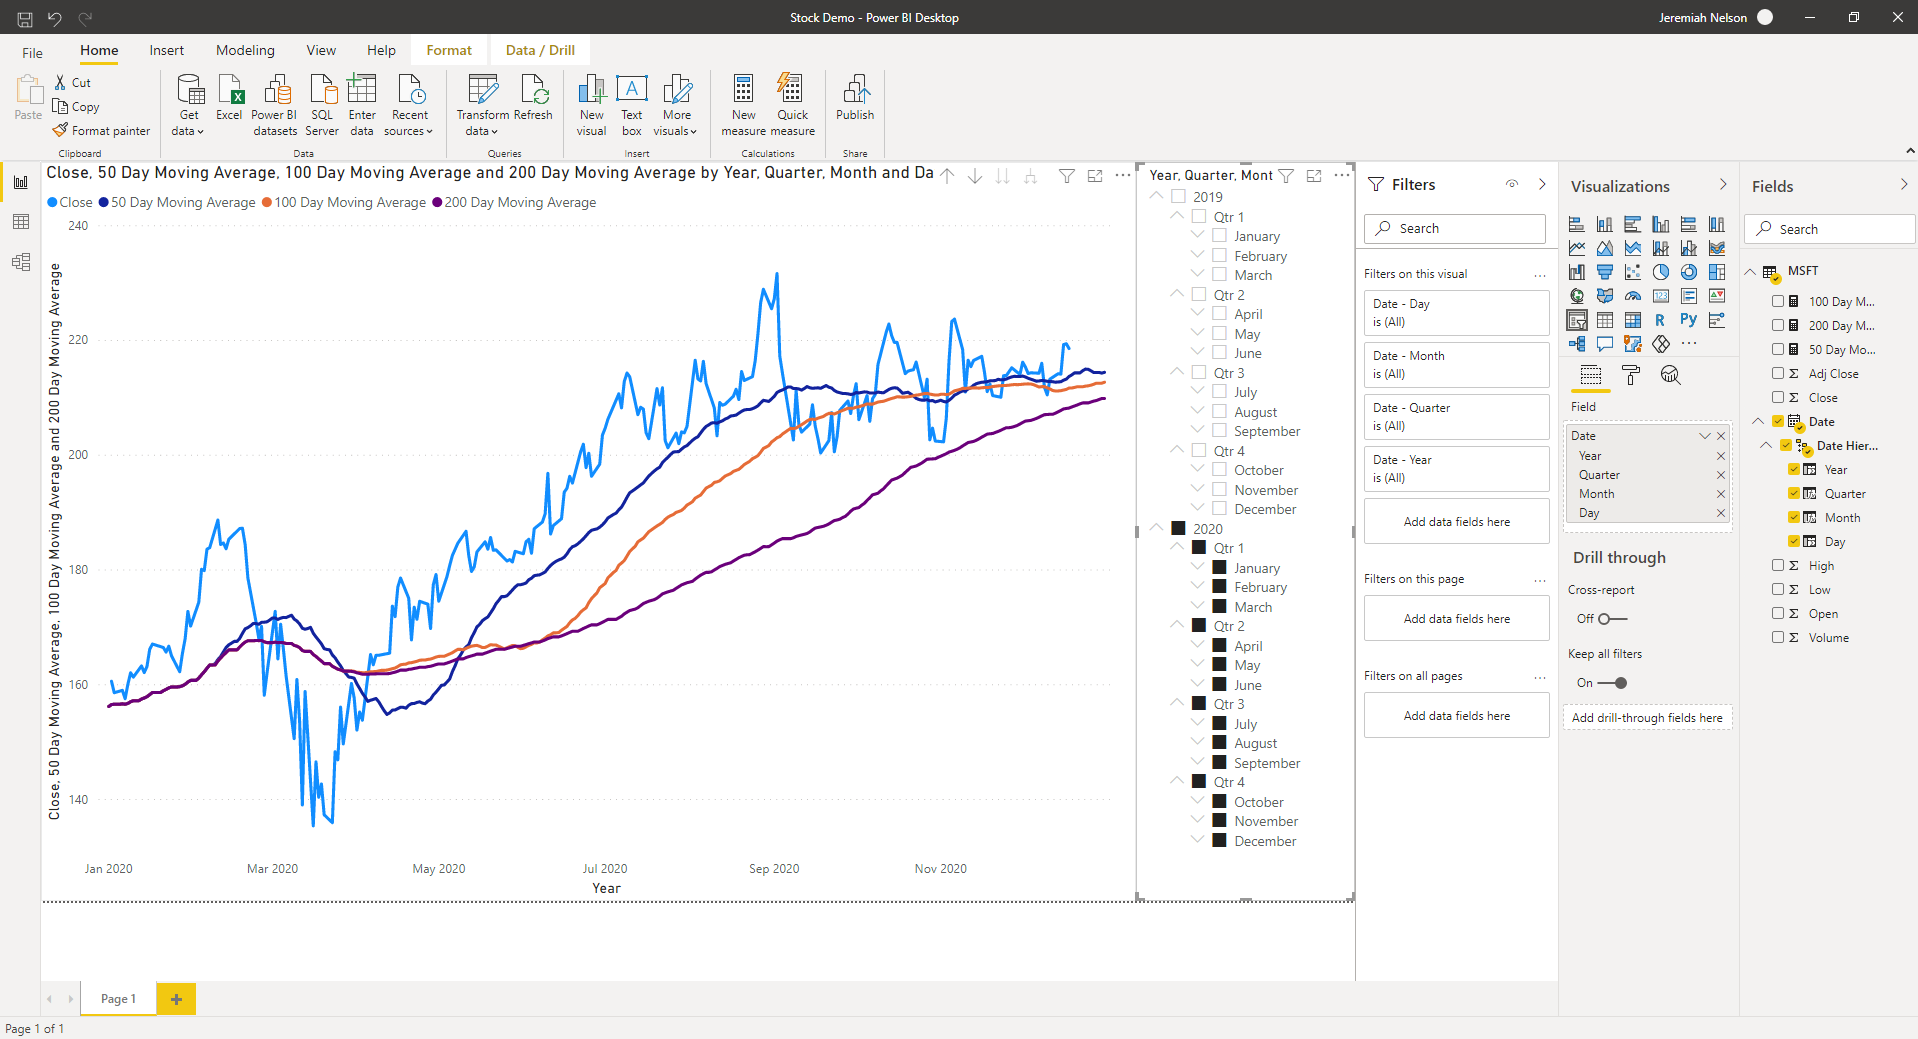Select the Gauge visualization

tap(1633, 296)
